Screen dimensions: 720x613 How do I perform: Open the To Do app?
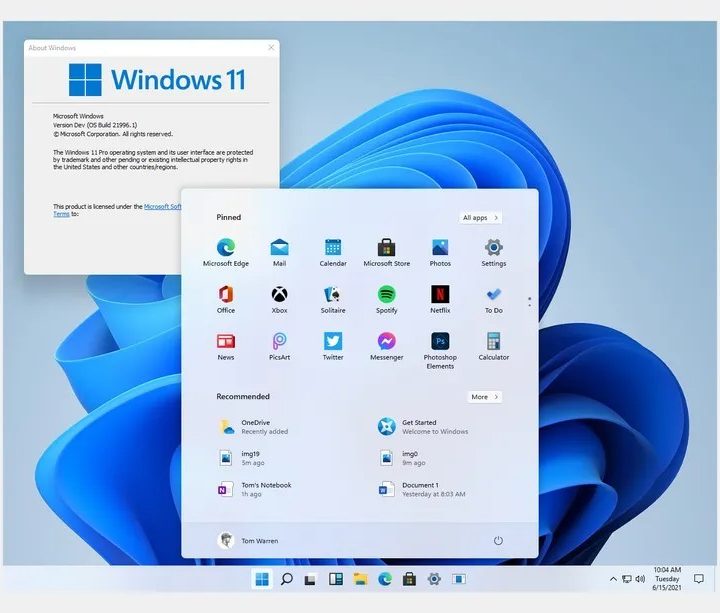click(494, 299)
